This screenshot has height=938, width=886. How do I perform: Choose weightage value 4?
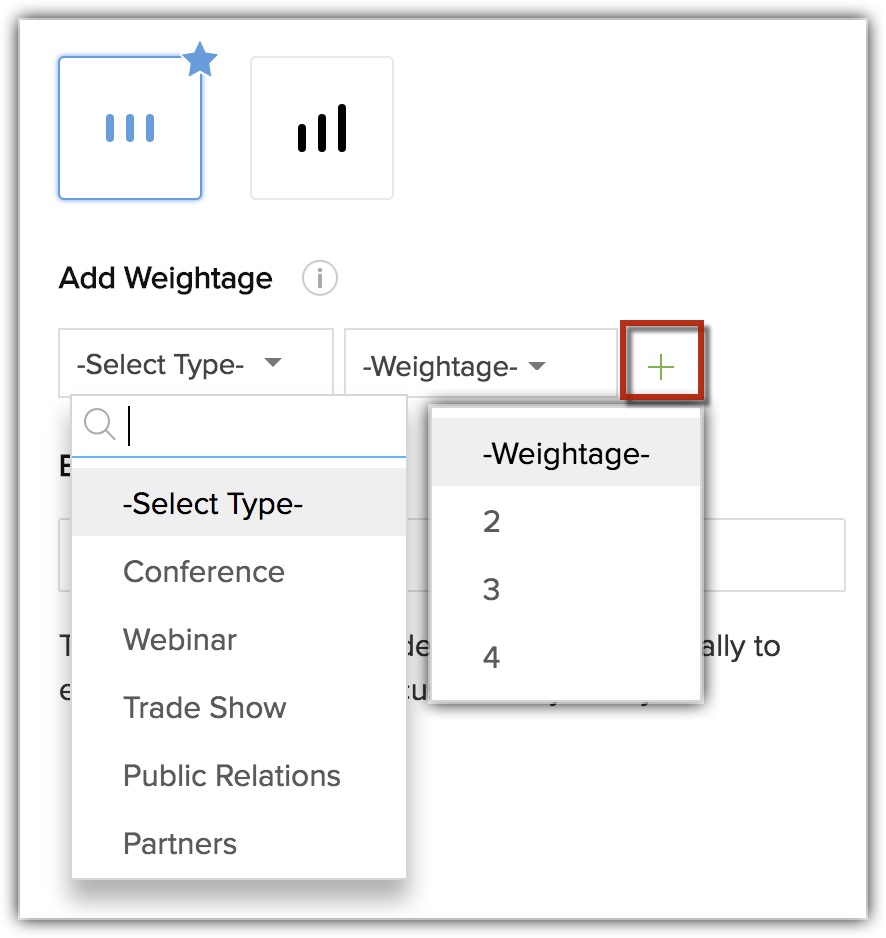tap(491, 658)
